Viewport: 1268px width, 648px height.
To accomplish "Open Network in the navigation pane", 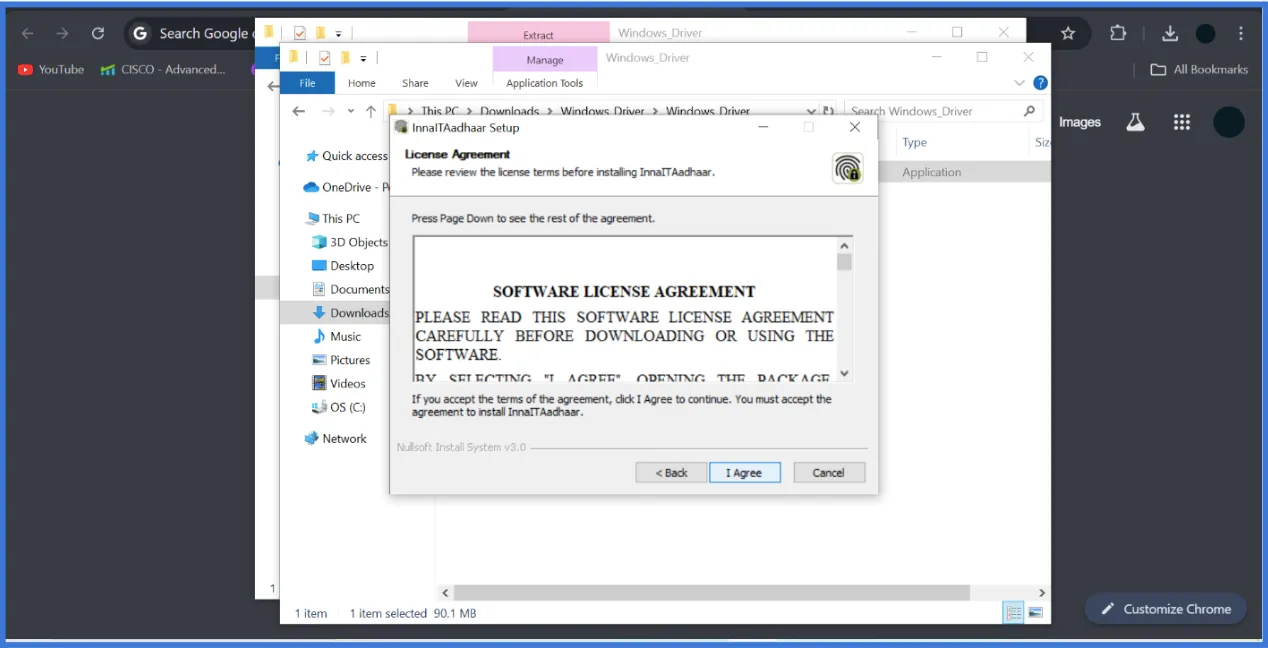I will (x=335, y=438).
